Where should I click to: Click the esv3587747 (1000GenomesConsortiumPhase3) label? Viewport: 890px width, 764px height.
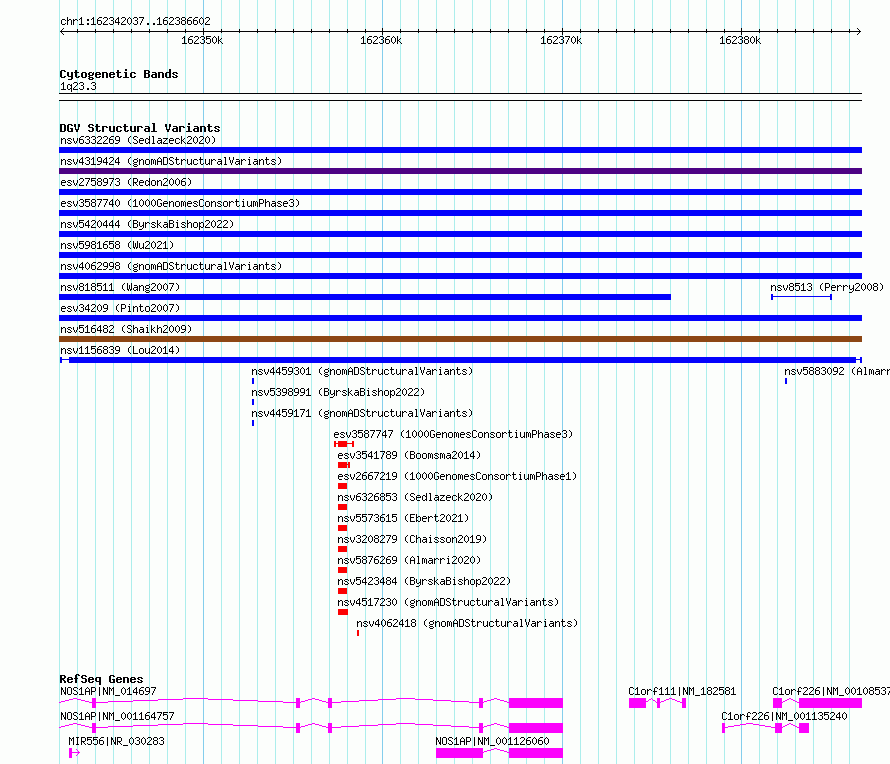click(x=453, y=434)
